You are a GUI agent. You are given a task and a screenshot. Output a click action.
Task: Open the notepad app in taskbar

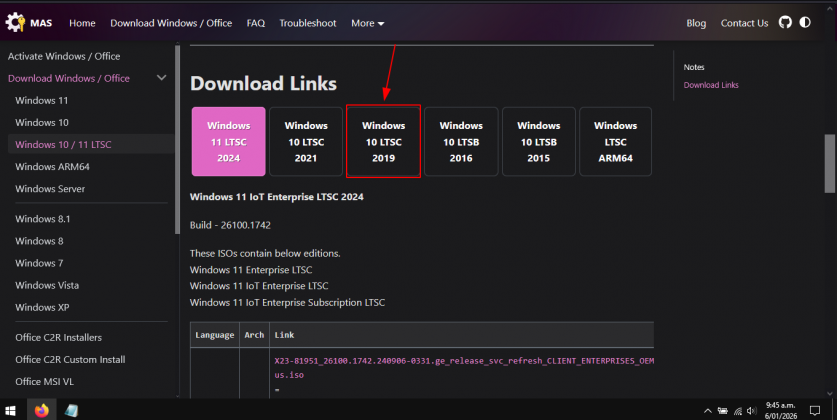71,410
